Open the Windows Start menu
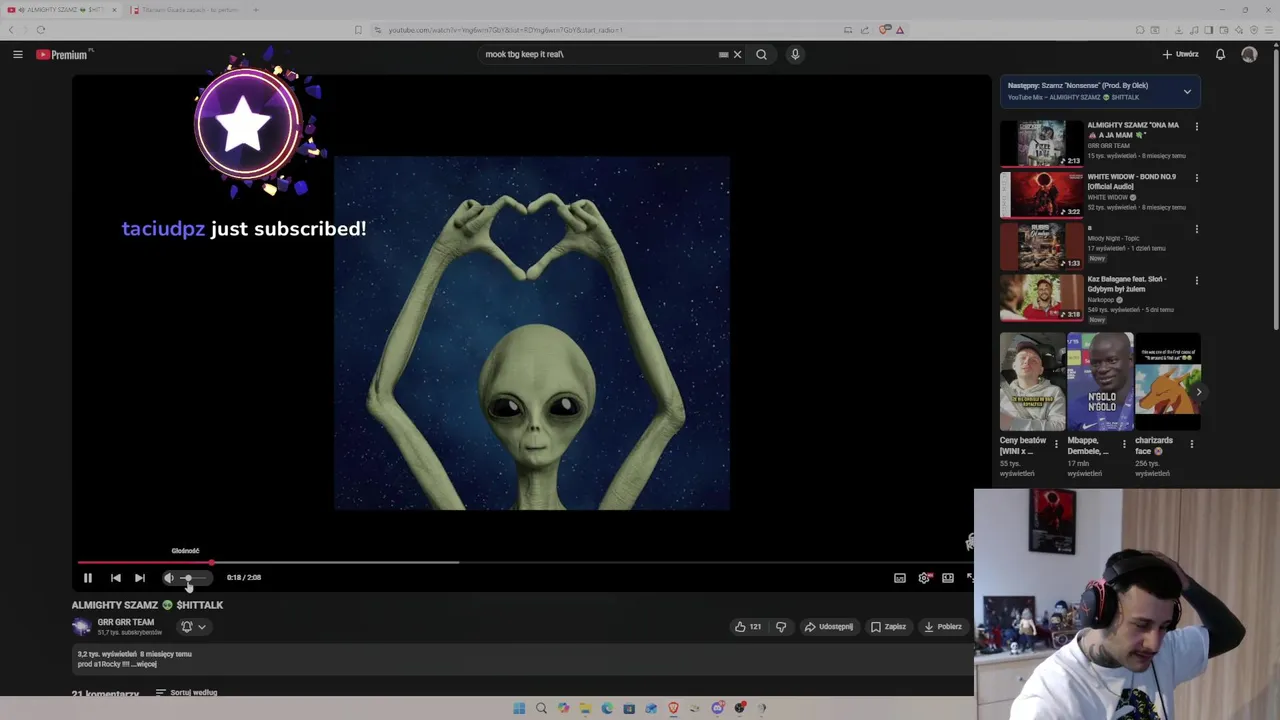 pyautogui.click(x=519, y=708)
